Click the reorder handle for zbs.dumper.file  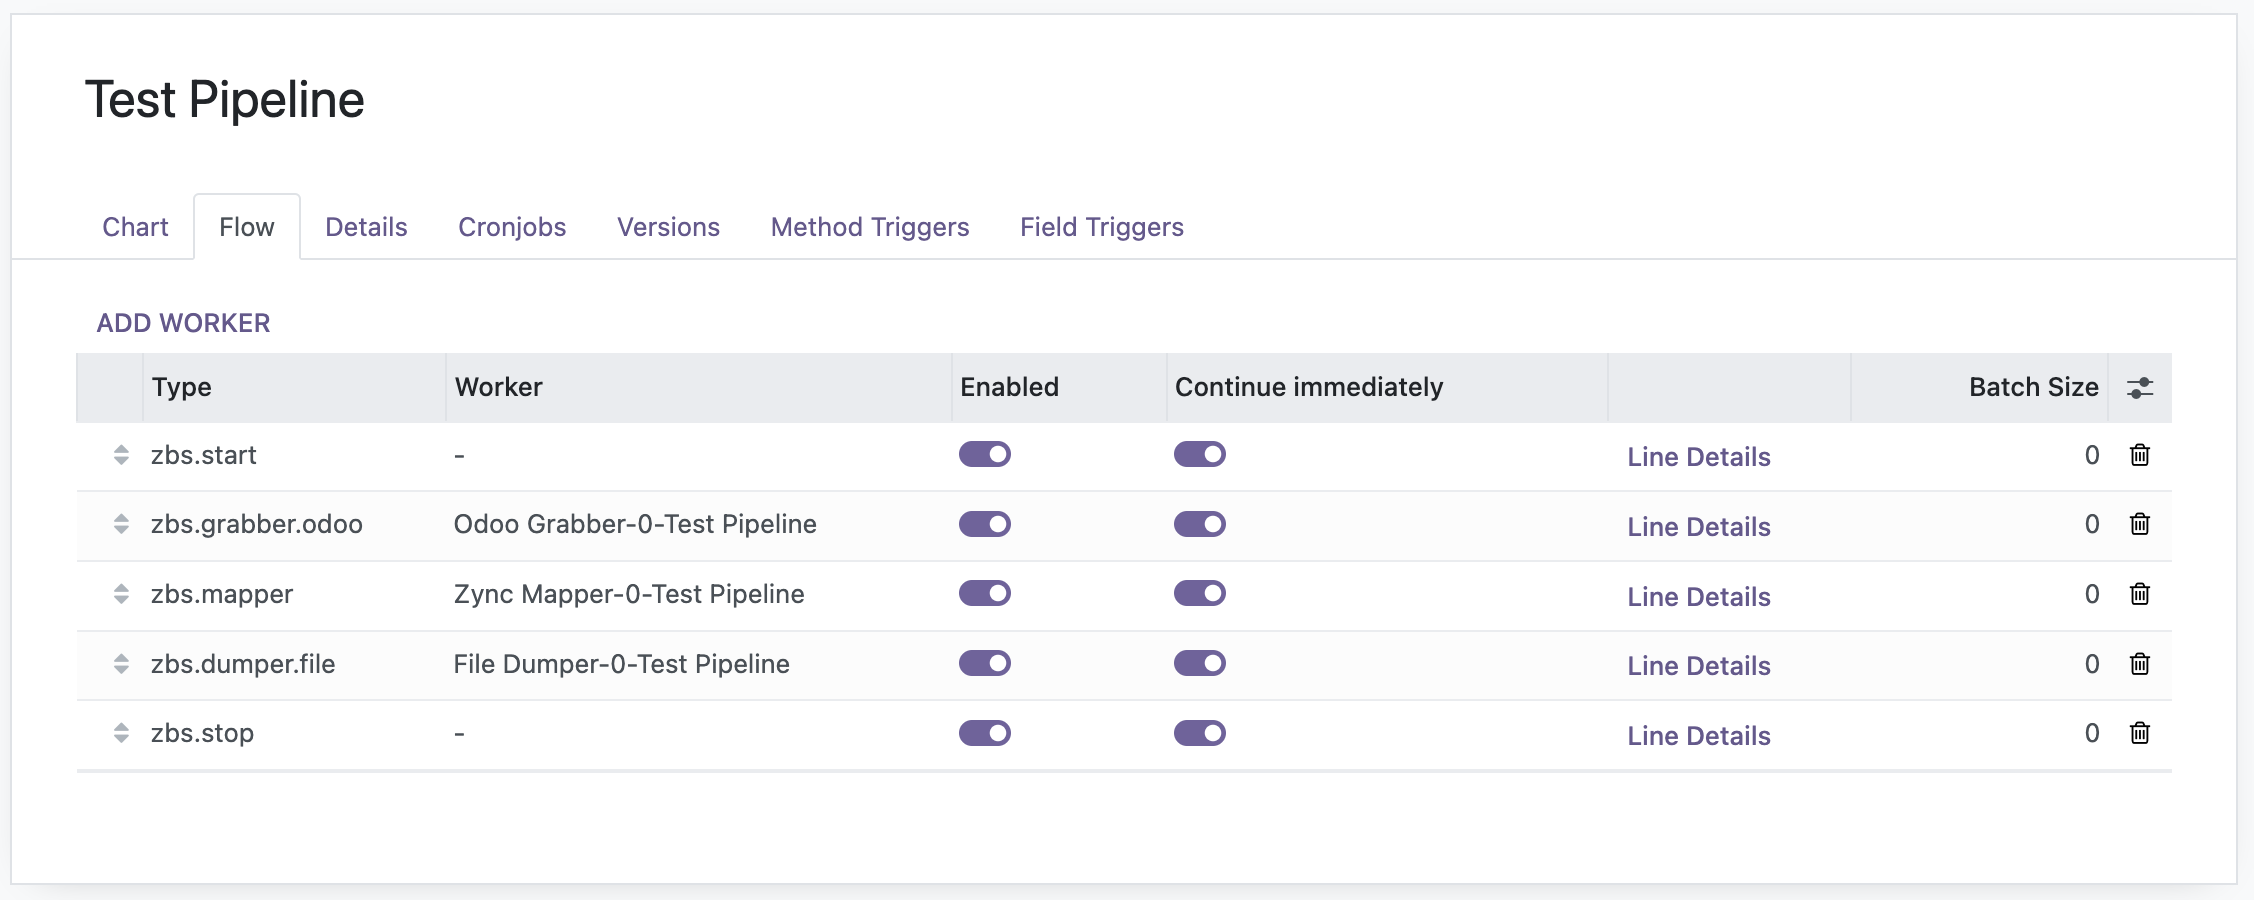pyautogui.click(x=121, y=664)
